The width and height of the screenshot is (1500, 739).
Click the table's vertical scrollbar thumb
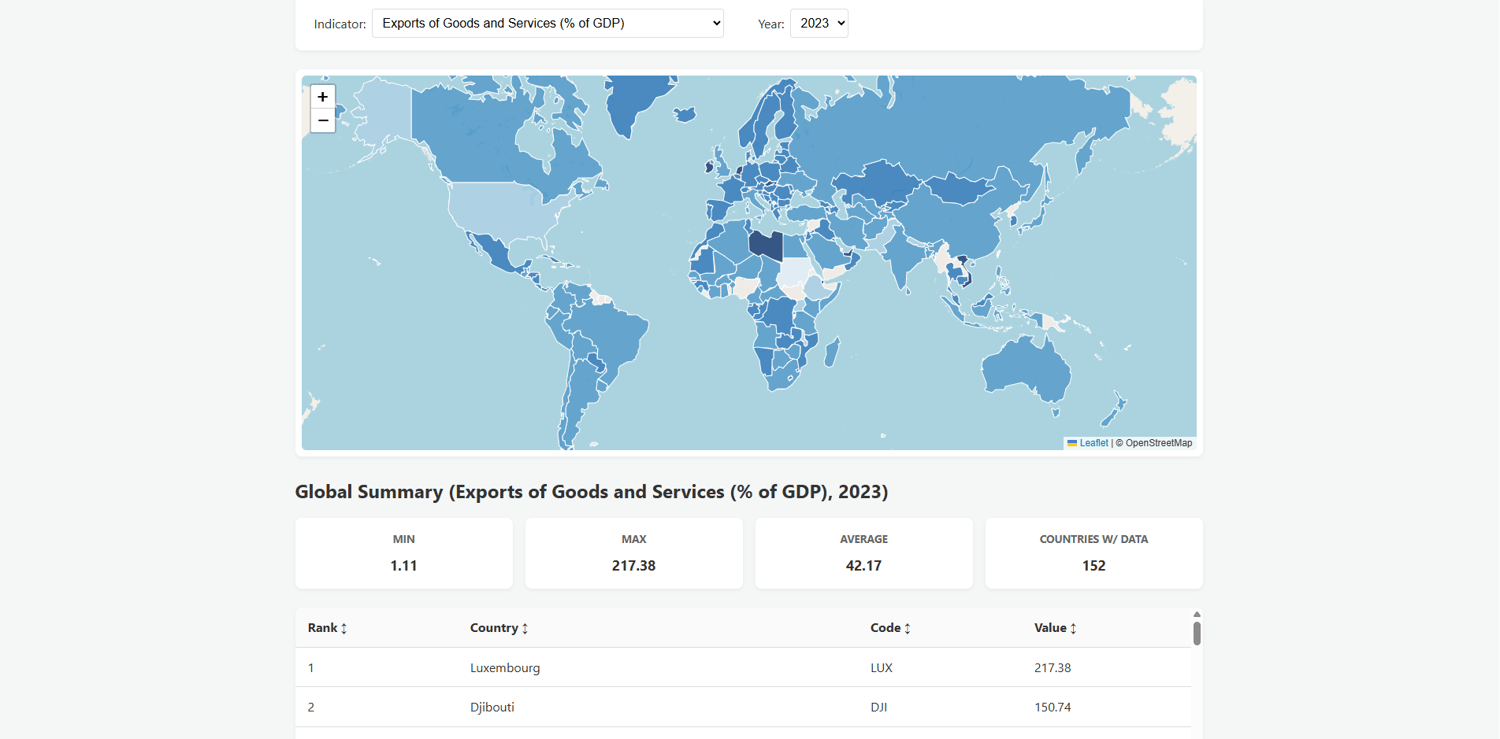(x=1196, y=632)
